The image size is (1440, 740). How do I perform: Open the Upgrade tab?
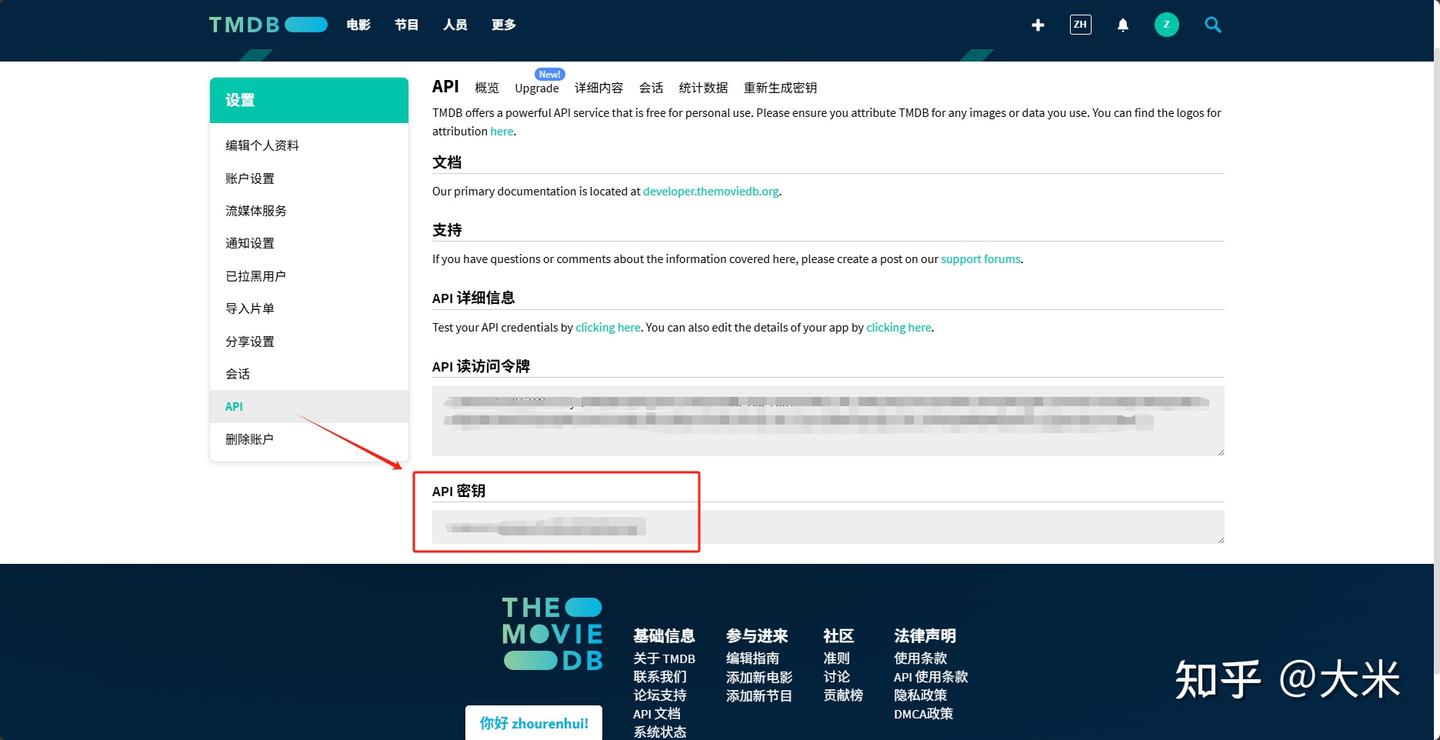click(x=537, y=88)
